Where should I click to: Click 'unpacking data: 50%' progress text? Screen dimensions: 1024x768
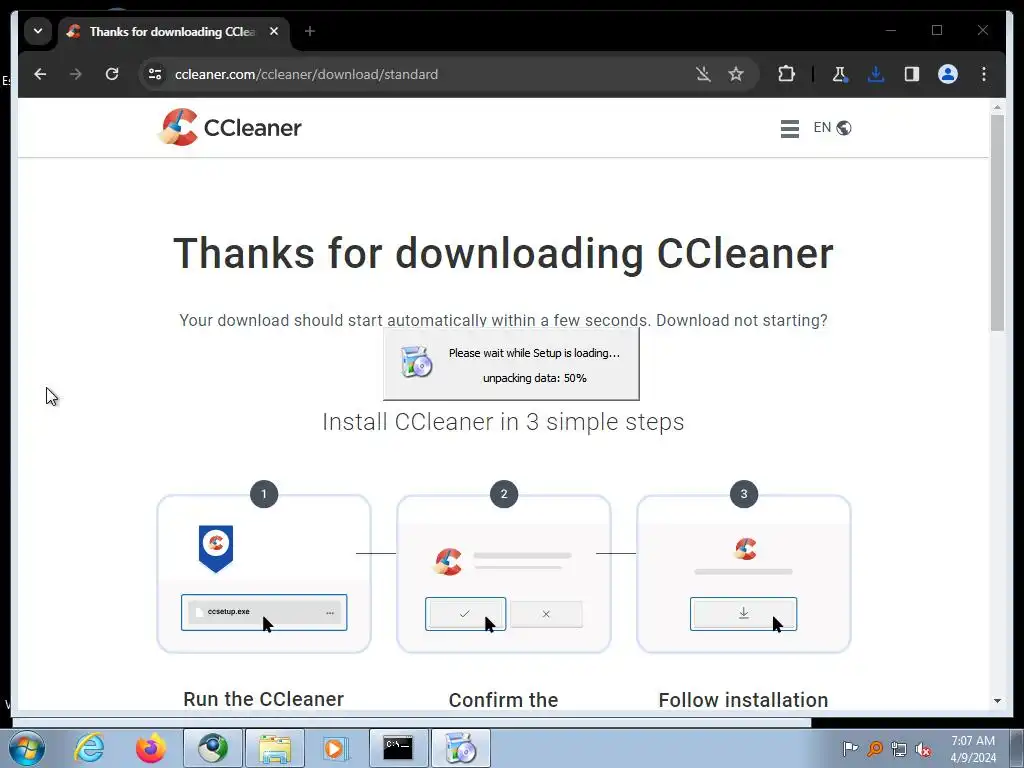[x=535, y=378]
